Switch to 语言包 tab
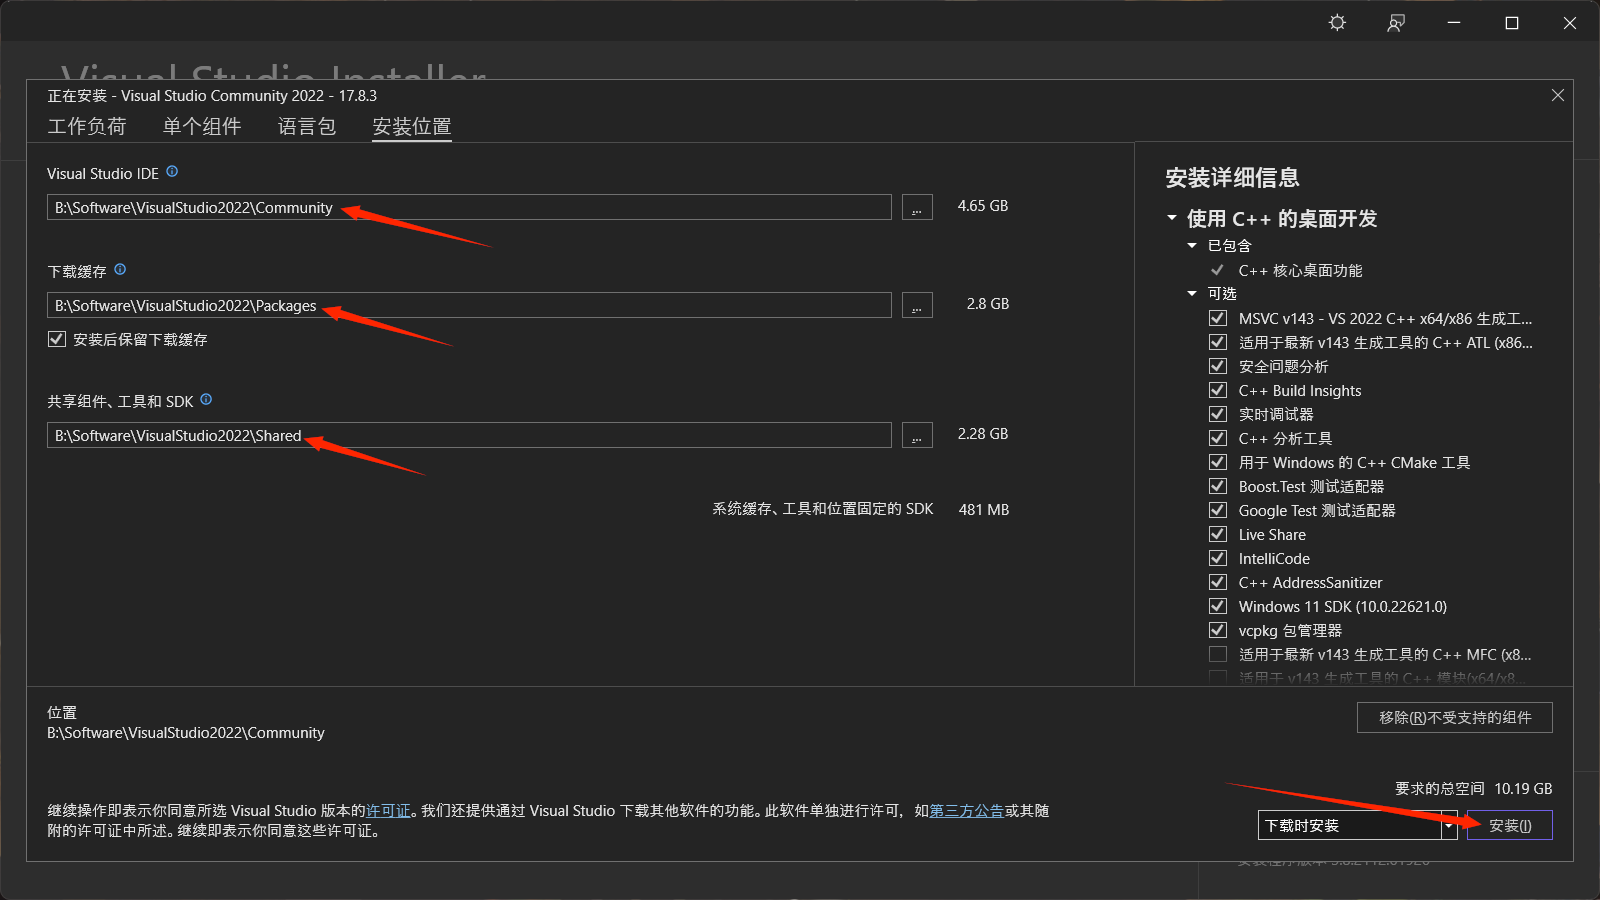 pyautogui.click(x=307, y=126)
